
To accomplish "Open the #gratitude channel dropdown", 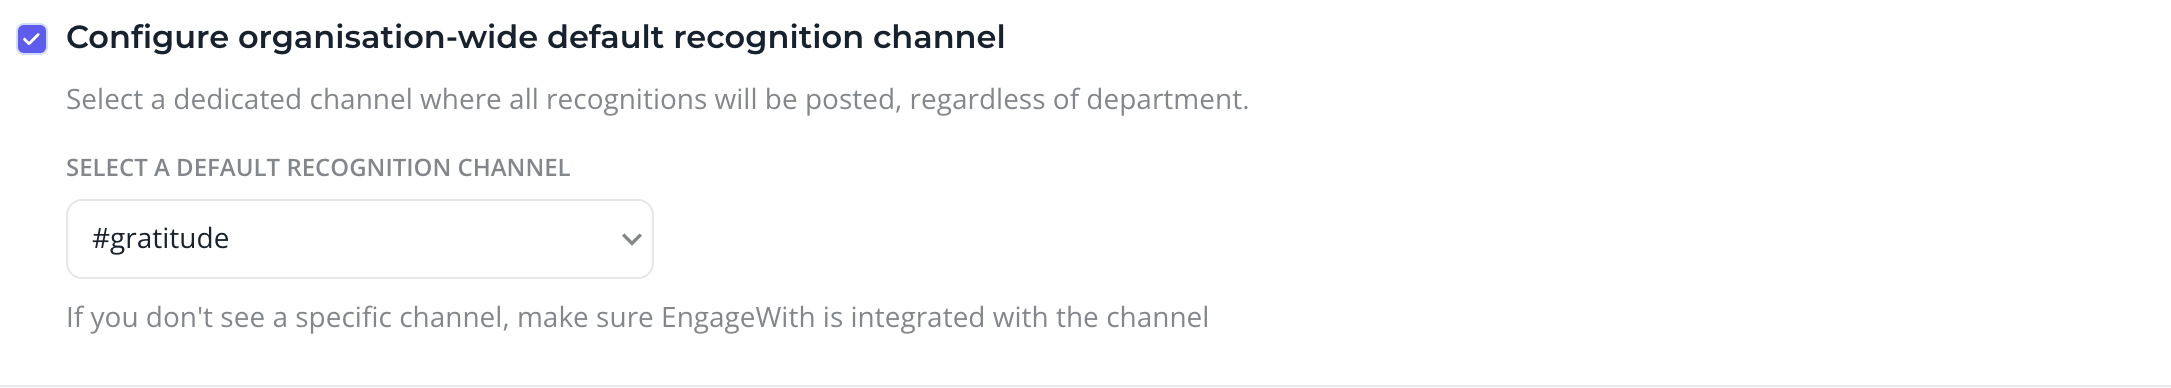I will click(x=360, y=239).
